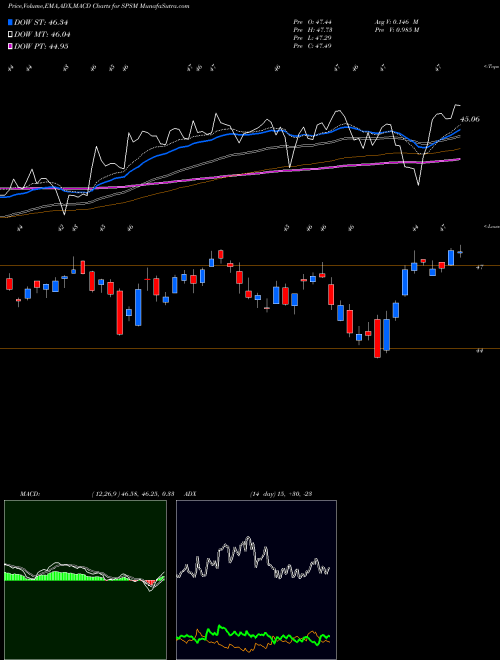
Task: Select the DOW PT: 44.95 label
Action: tap(41, 46)
